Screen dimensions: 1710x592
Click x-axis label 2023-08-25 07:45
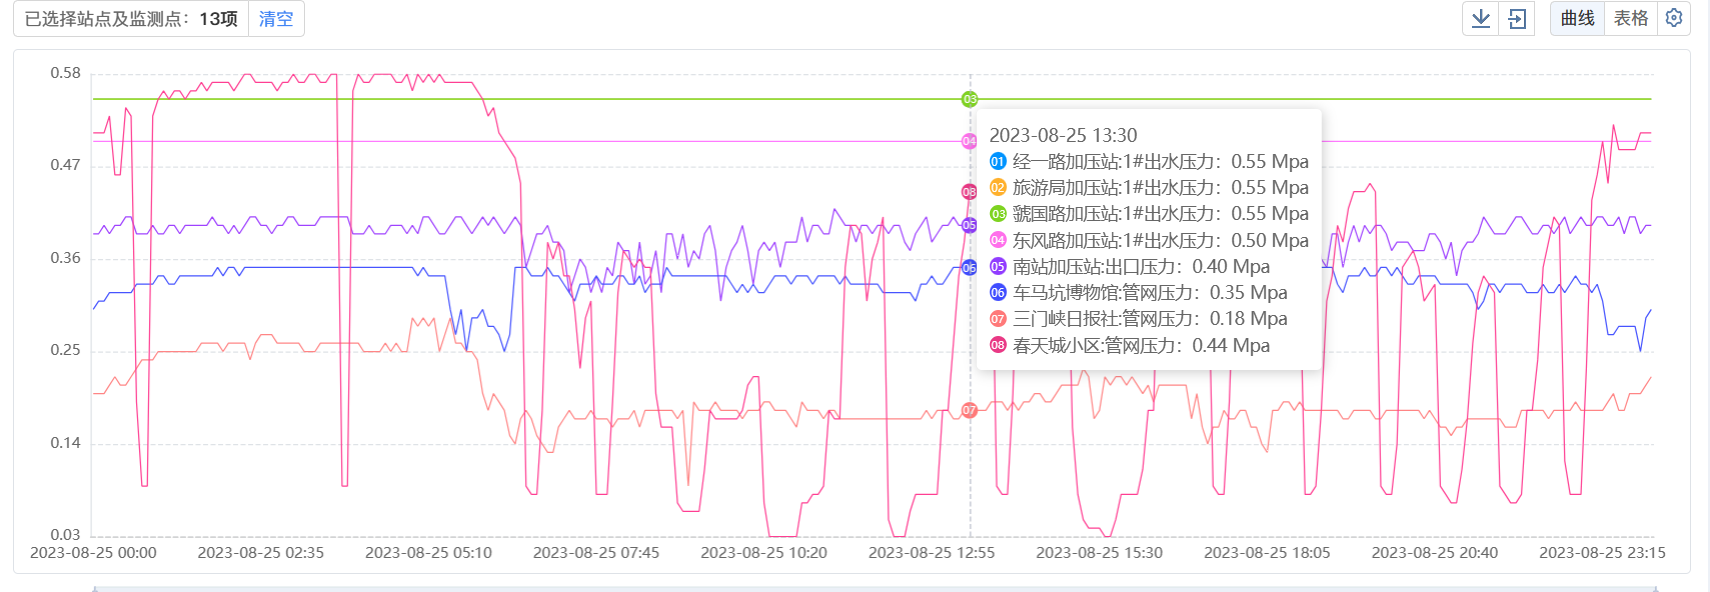click(x=596, y=553)
